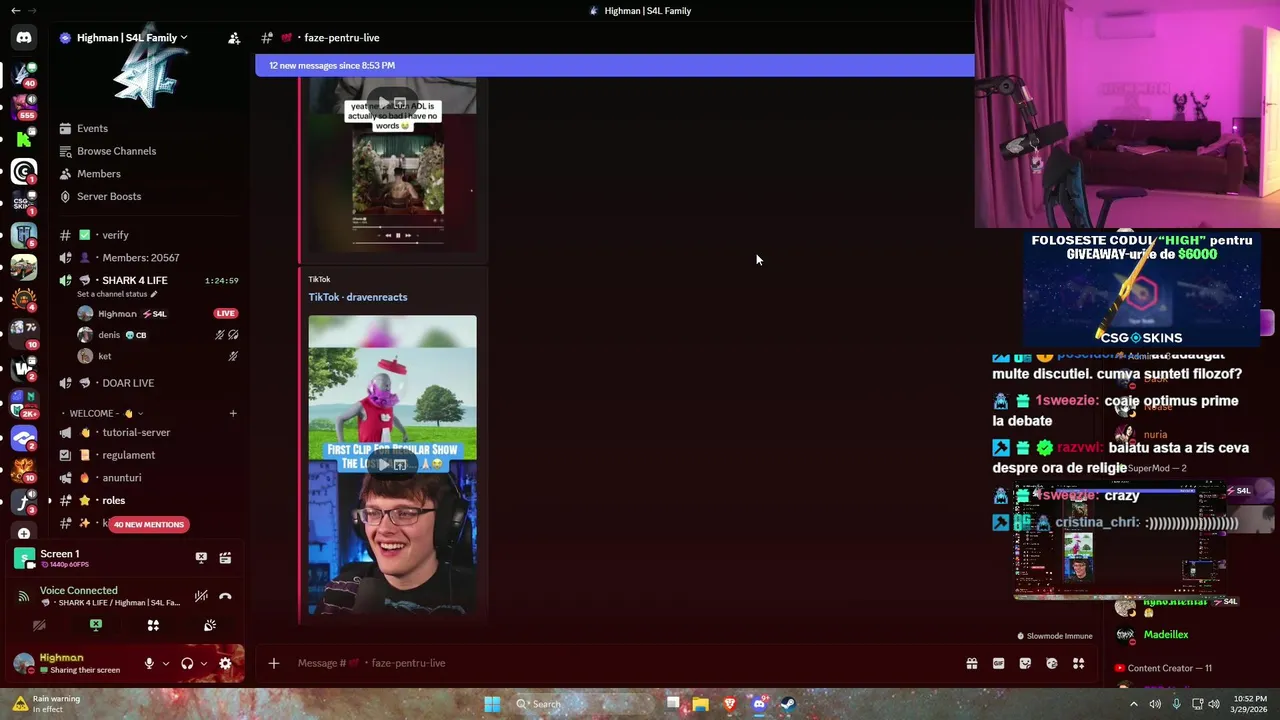This screenshot has width=1280, height=720.
Task: Open output device options chevron beside headphones
Action: click(203, 663)
